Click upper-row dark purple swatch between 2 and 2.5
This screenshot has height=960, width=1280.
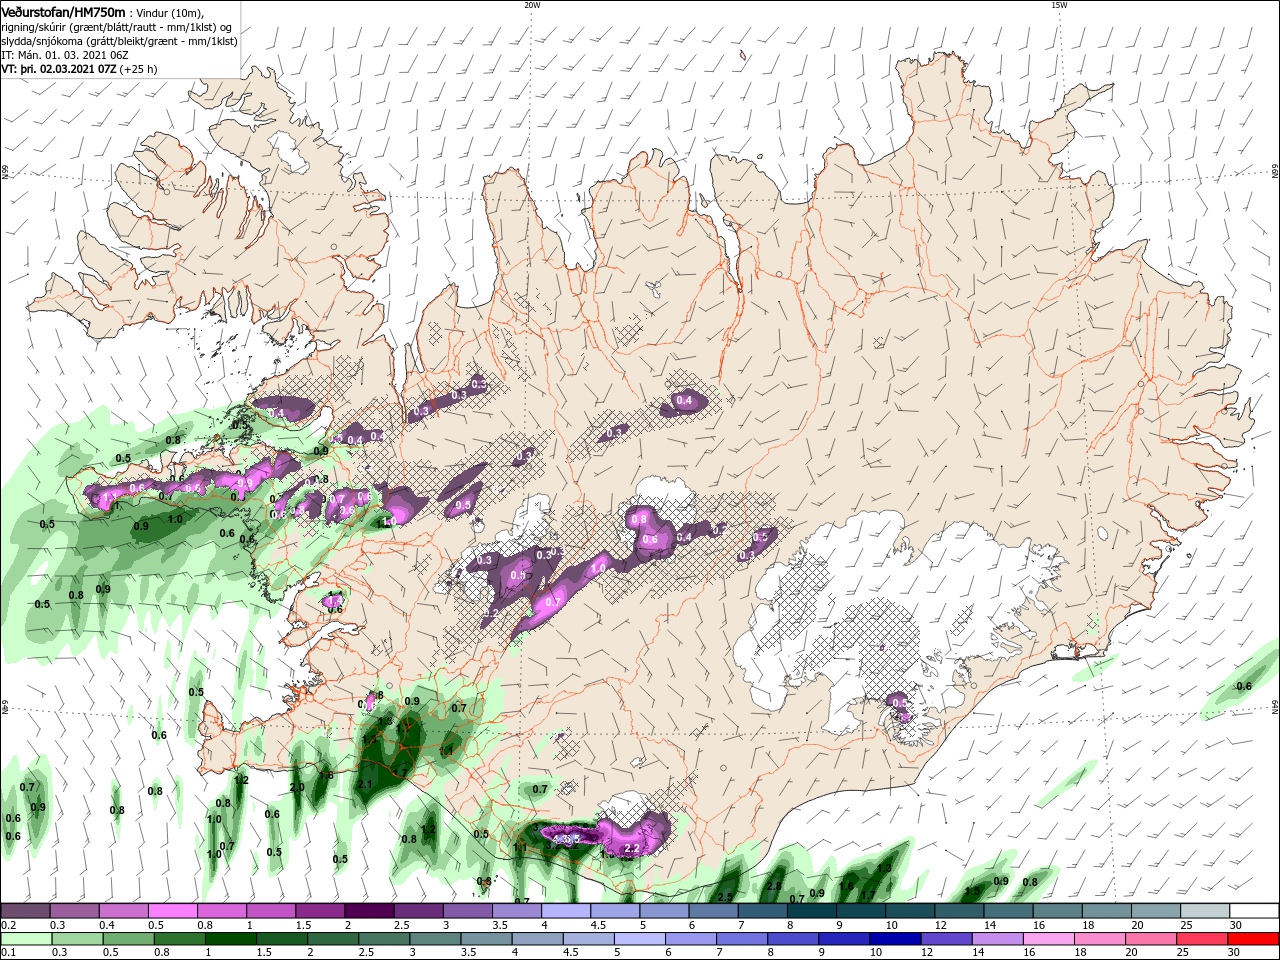pyautogui.click(x=369, y=911)
